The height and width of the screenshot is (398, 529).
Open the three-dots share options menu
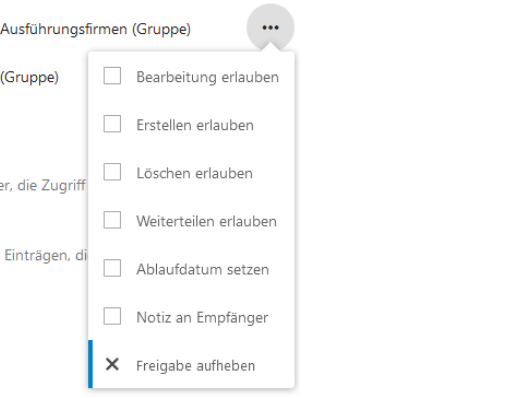[271, 28]
